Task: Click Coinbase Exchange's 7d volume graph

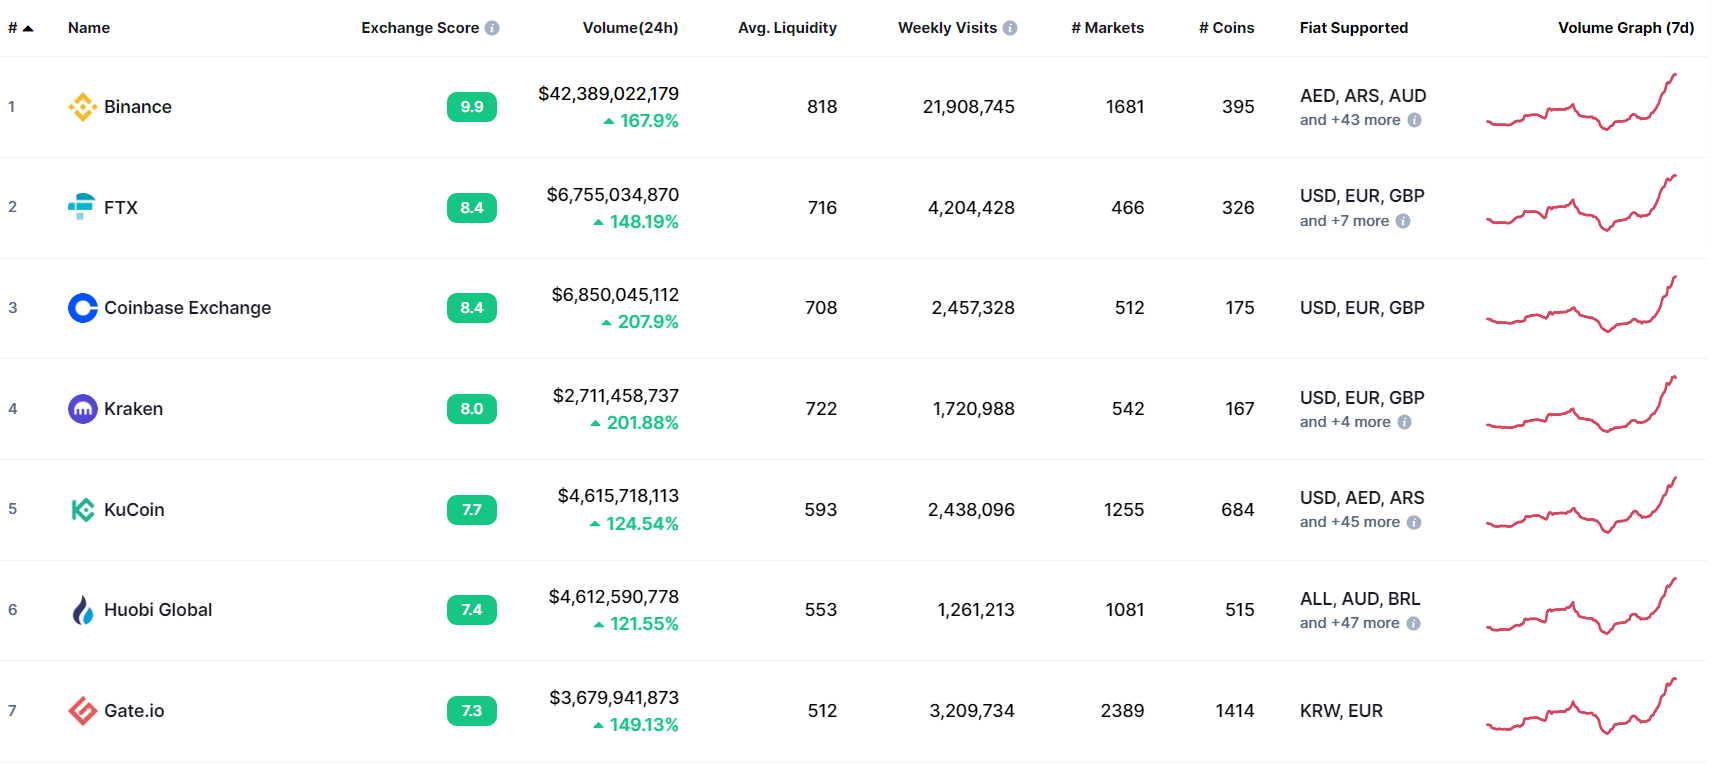Action: point(1581,304)
